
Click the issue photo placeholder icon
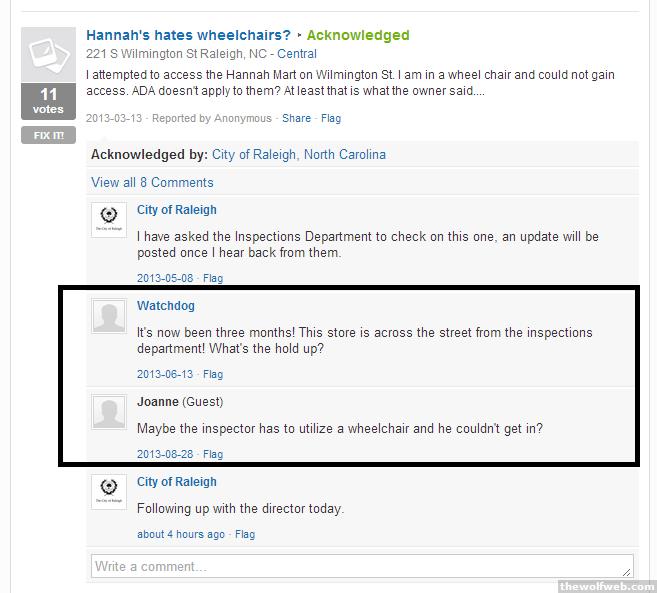pos(48,55)
